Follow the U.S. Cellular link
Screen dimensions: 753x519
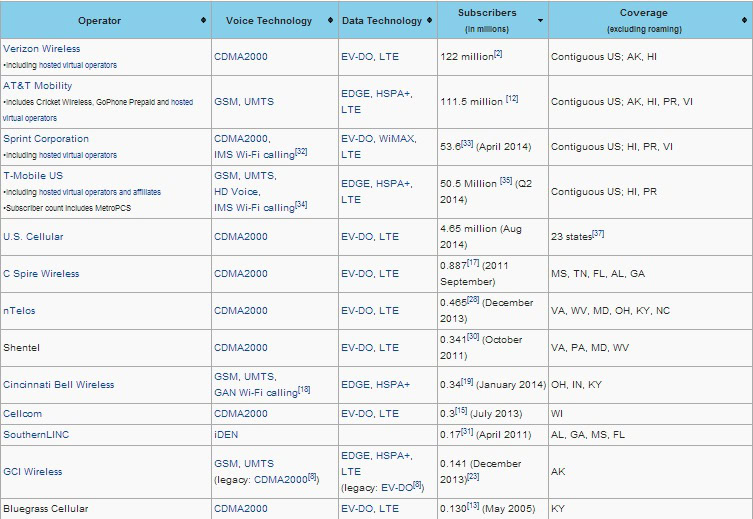pyautogui.click(x=32, y=237)
